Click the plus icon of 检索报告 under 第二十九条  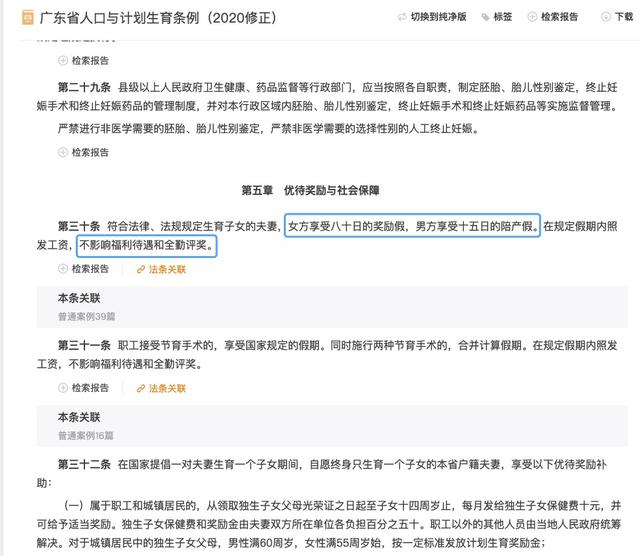click(63, 153)
